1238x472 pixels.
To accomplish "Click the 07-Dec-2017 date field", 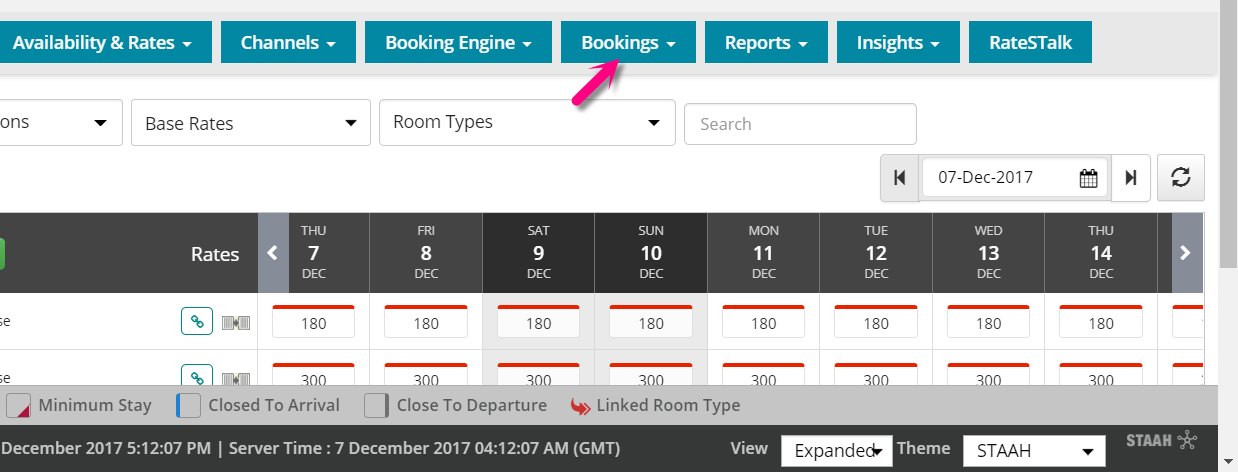I will click(1015, 178).
